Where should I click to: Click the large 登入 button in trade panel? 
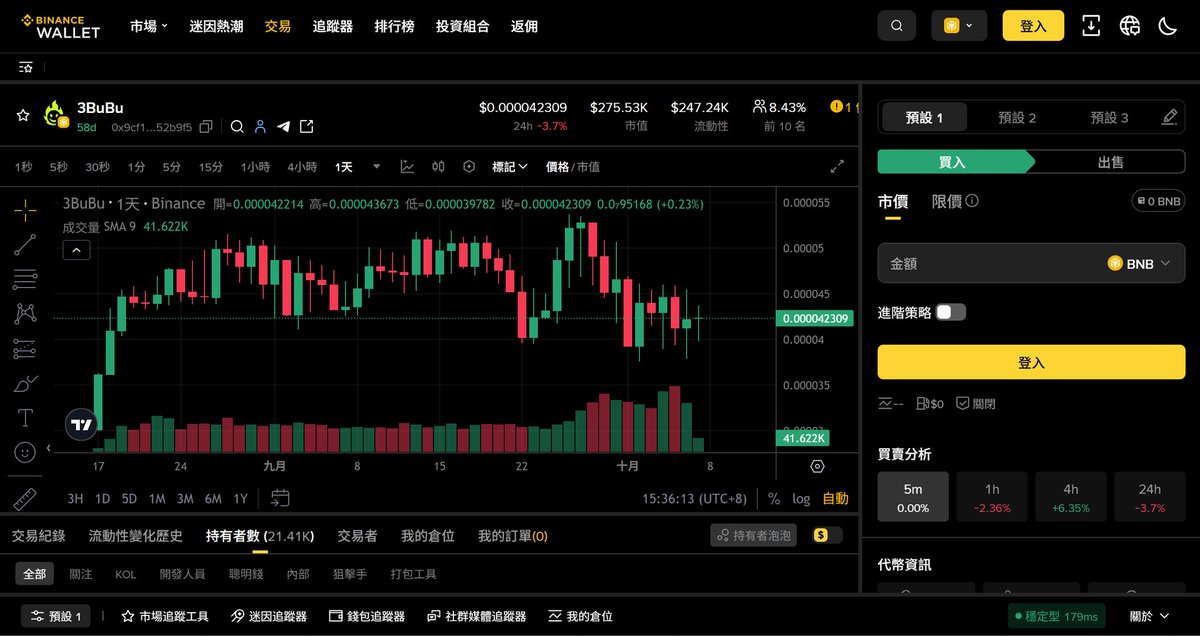(x=1031, y=362)
